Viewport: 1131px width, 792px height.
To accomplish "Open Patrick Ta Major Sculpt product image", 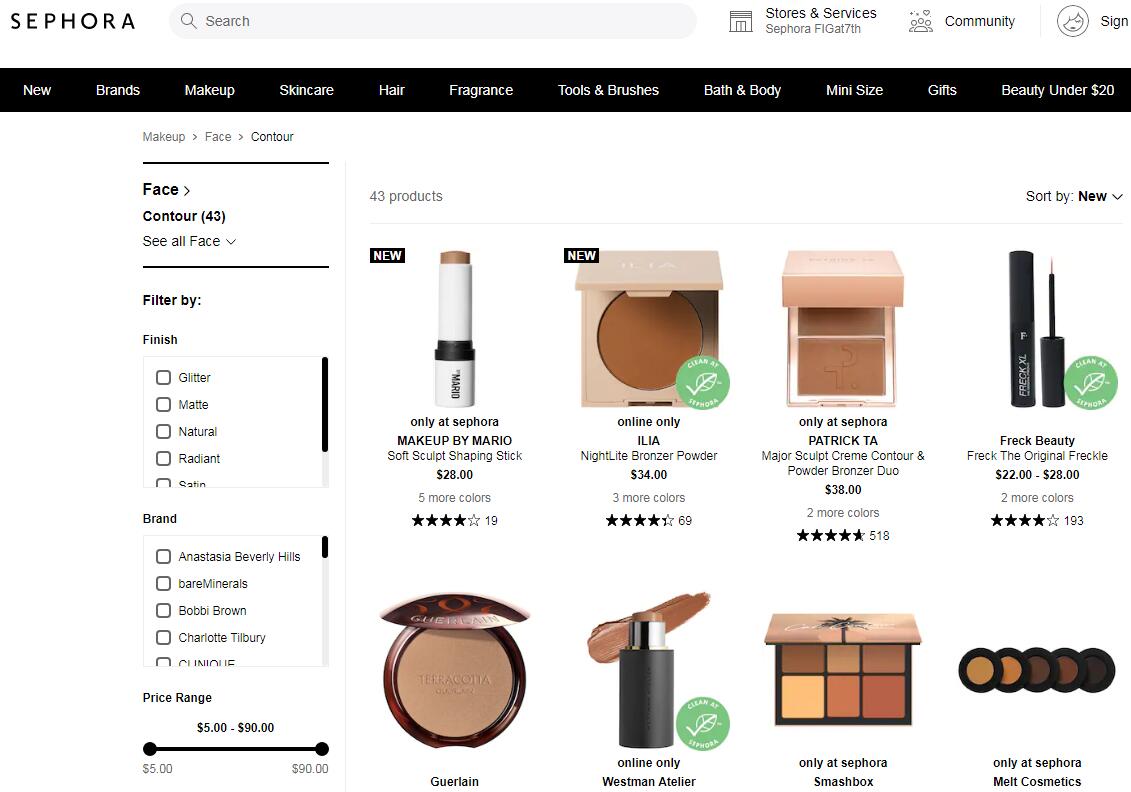I will 842,328.
